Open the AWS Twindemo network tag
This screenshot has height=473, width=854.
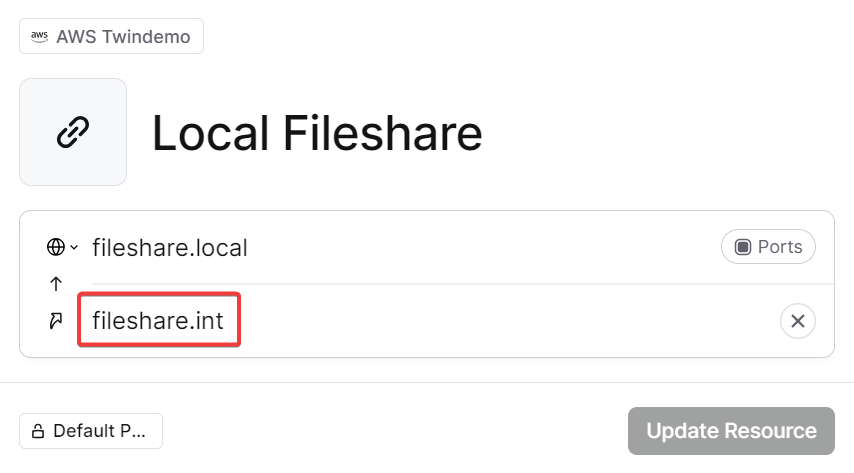click(111, 37)
